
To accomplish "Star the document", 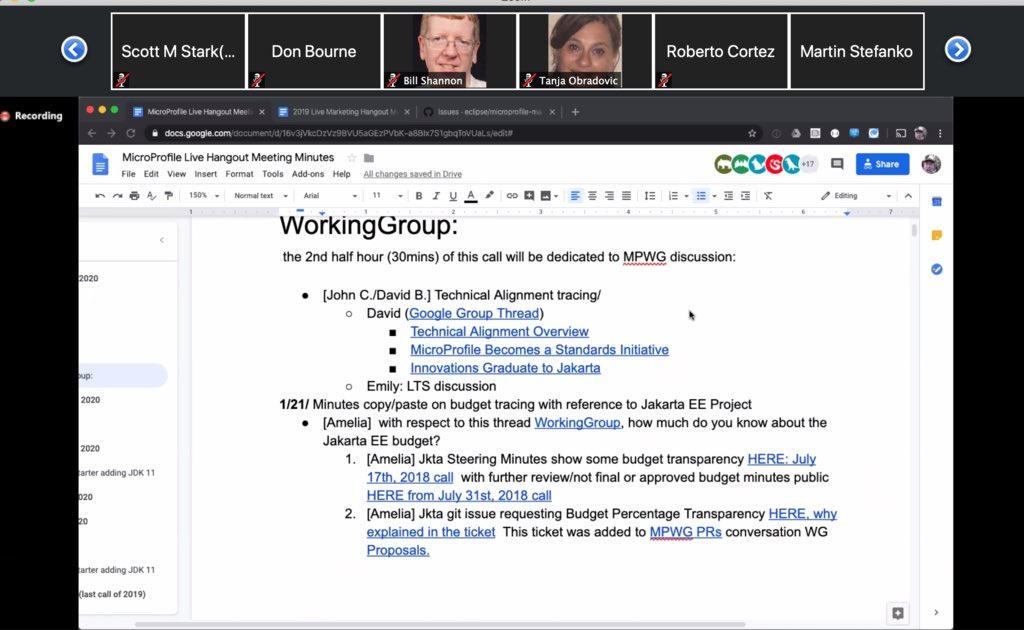I will click(351, 158).
